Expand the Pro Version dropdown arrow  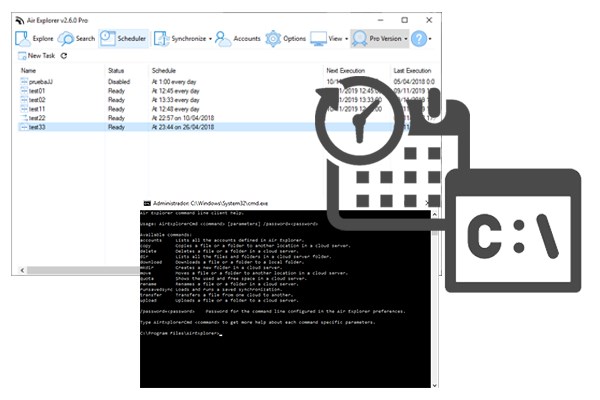[406, 39]
